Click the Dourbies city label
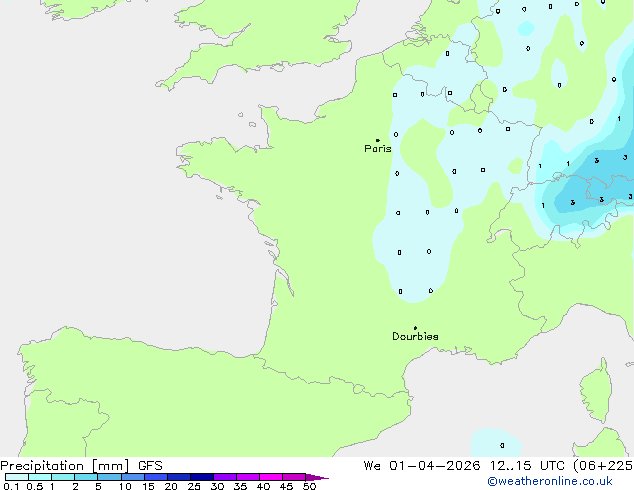 coord(415,336)
